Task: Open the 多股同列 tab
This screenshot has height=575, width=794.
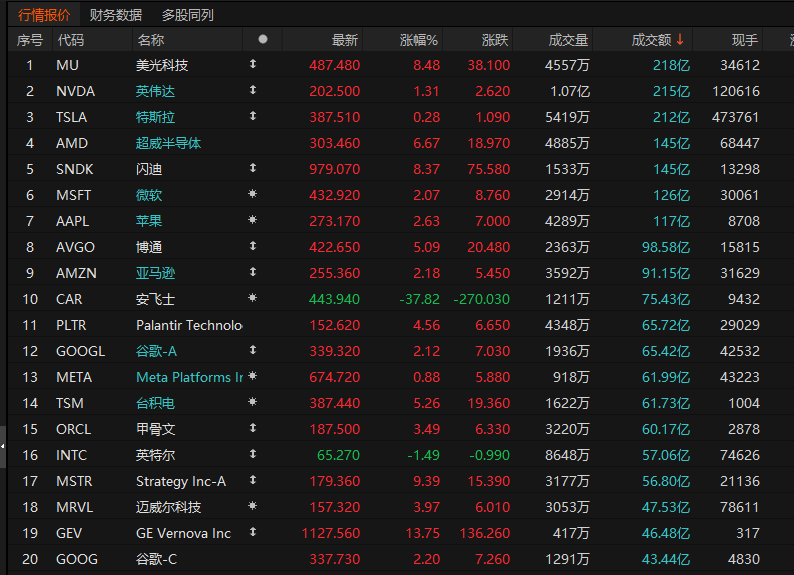Action: [x=187, y=15]
